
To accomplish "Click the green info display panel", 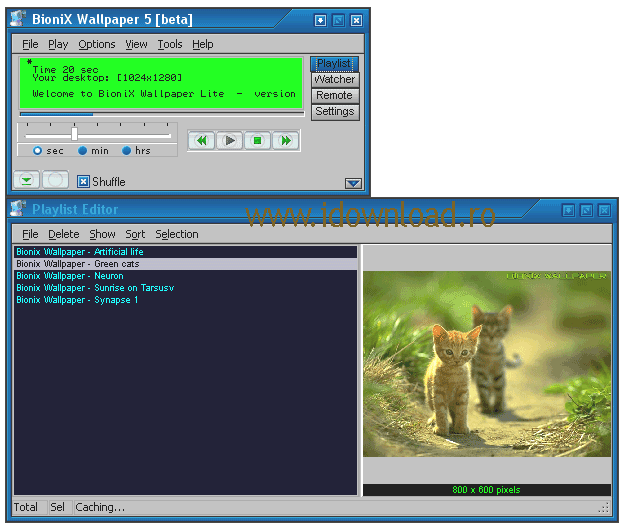I will pyautogui.click(x=161, y=82).
